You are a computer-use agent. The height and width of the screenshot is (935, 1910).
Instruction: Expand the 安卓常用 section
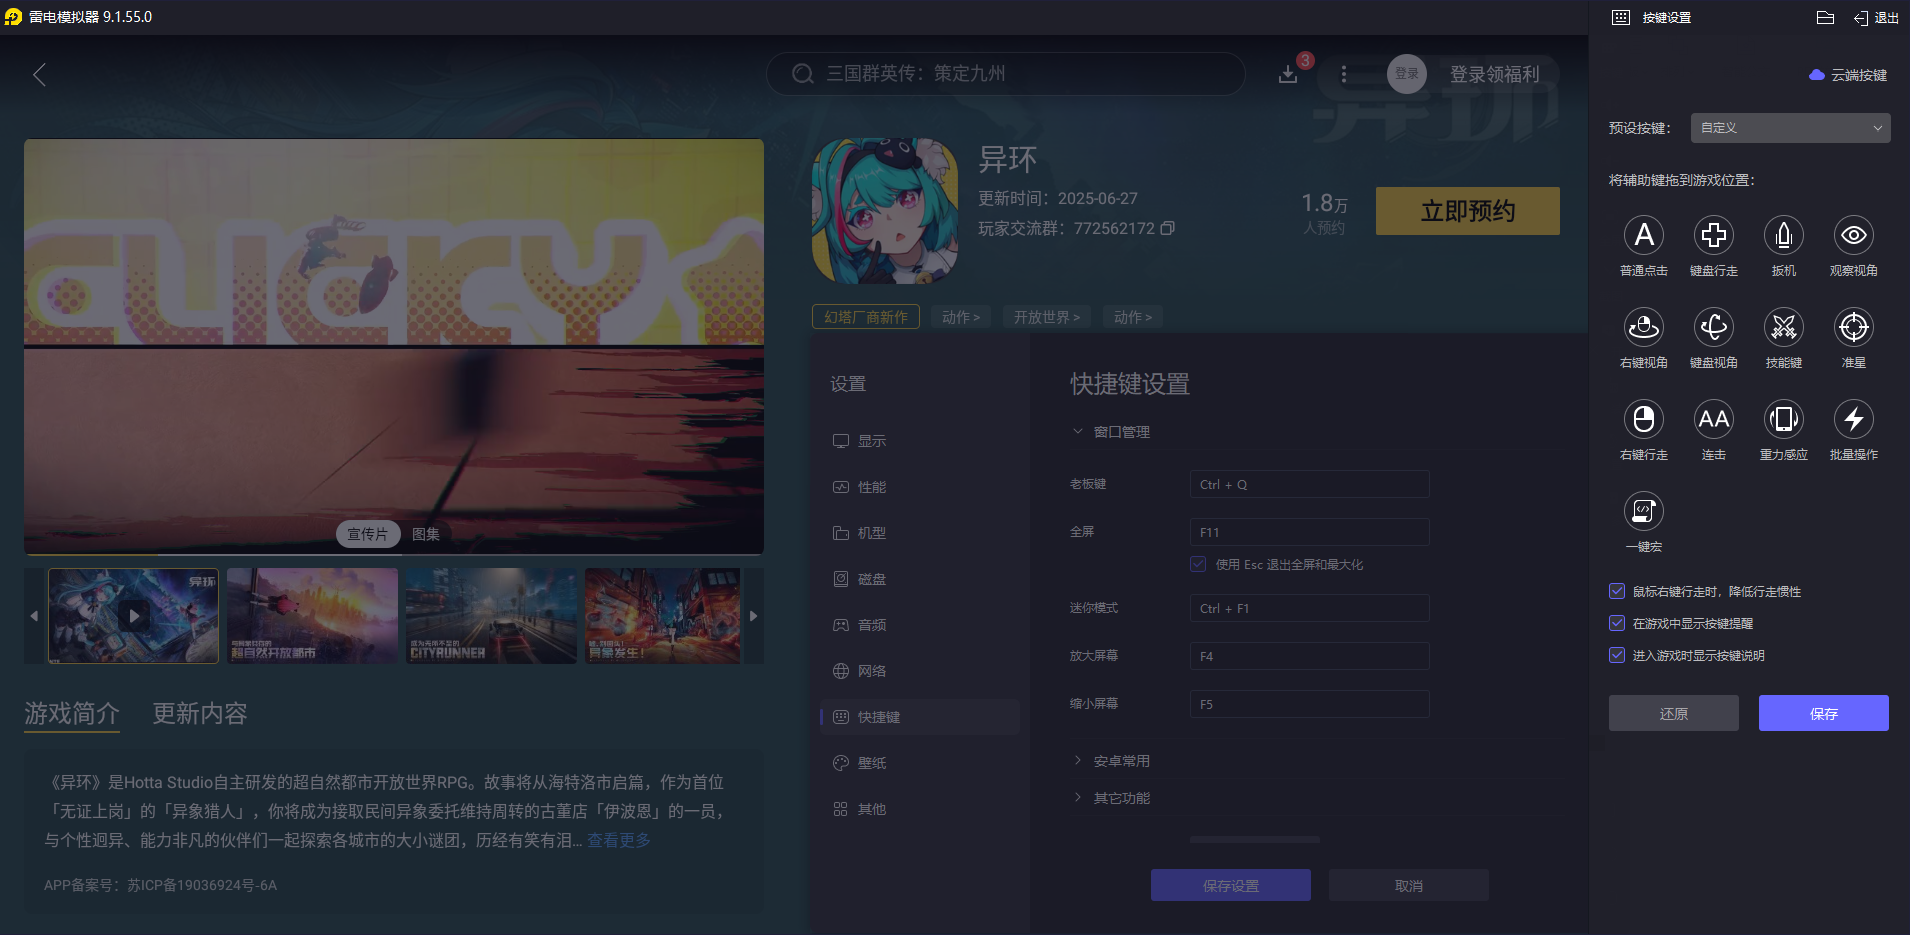[x=1120, y=760]
